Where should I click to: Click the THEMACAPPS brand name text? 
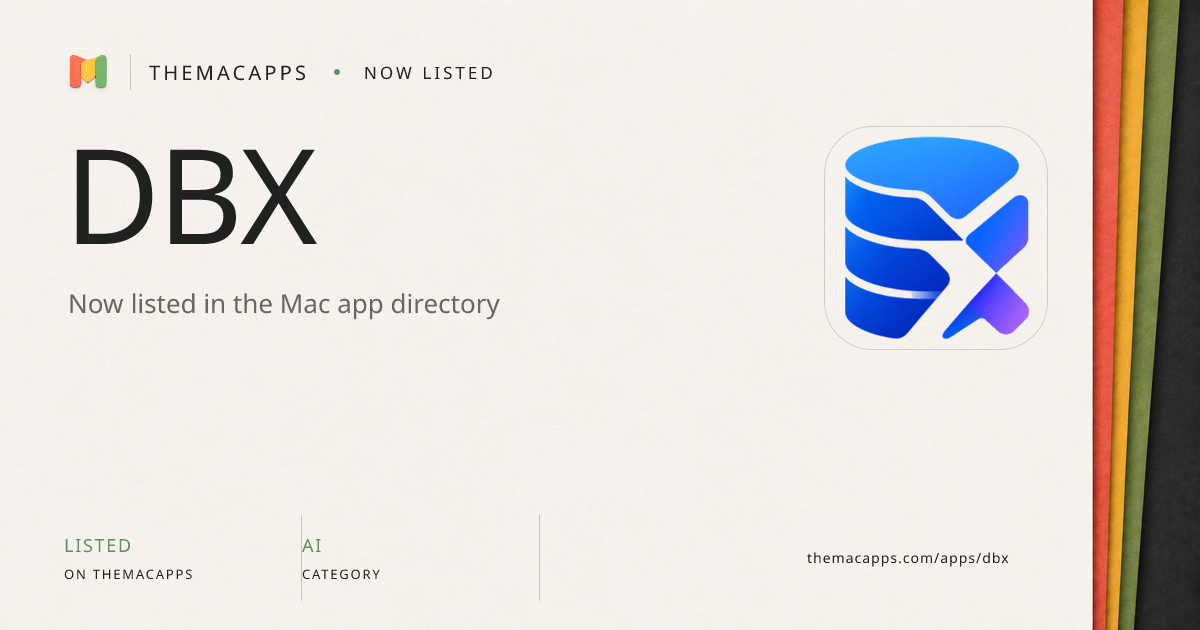[x=228, y=73]
